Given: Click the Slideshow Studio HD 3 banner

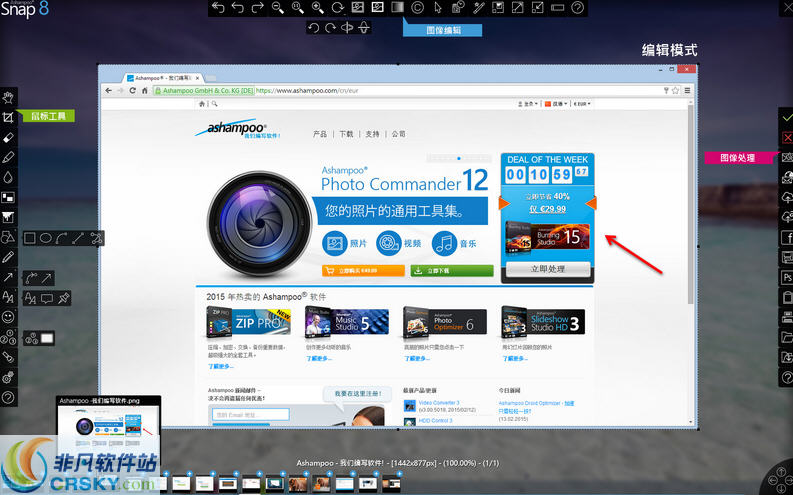Looking at the screenshot, I should (x=543, y=322).
